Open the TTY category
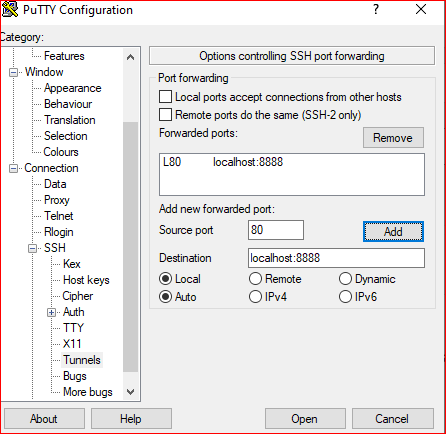Image resolution: width=446 pixels, height=434 pixels. tap(73, 328)
